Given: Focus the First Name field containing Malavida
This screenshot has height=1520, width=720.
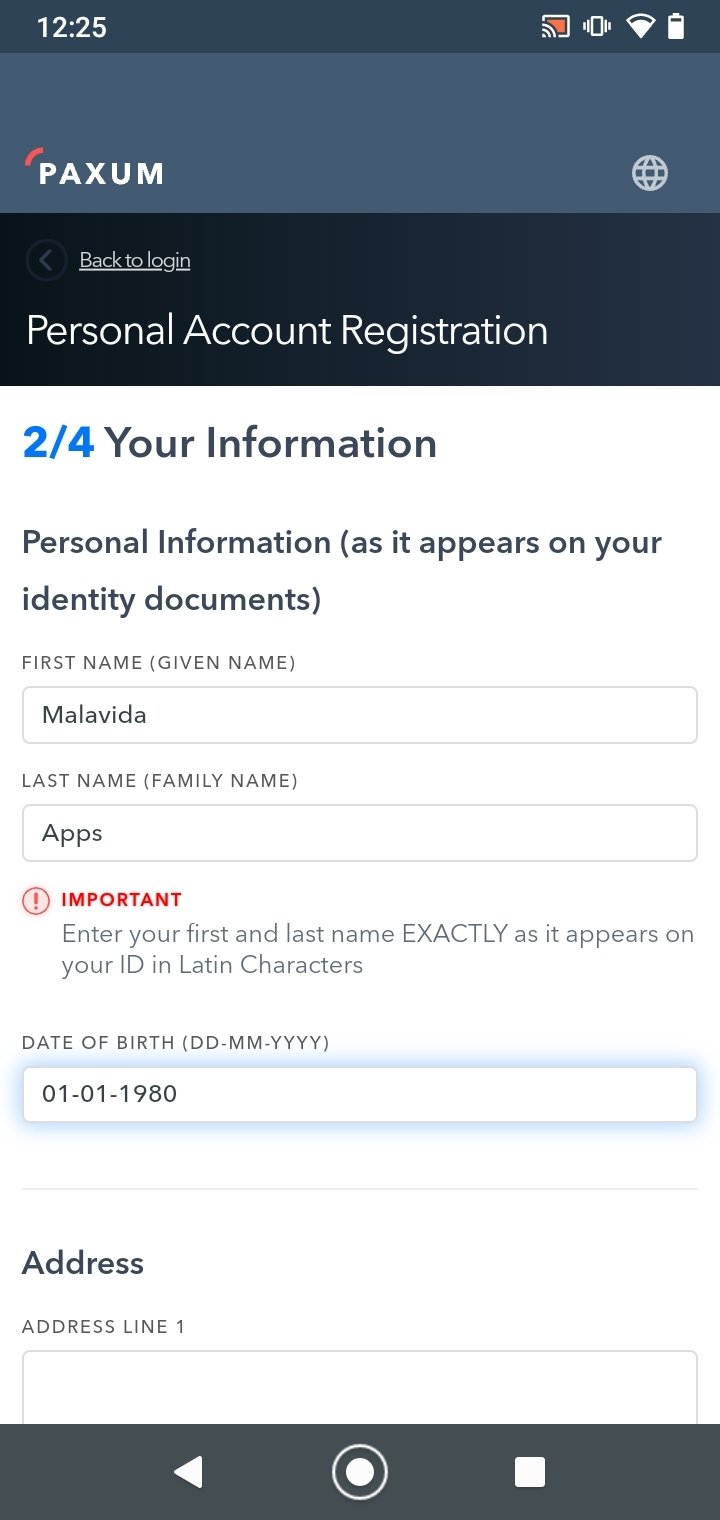Looking at the screenshot, I should (359, 715).
